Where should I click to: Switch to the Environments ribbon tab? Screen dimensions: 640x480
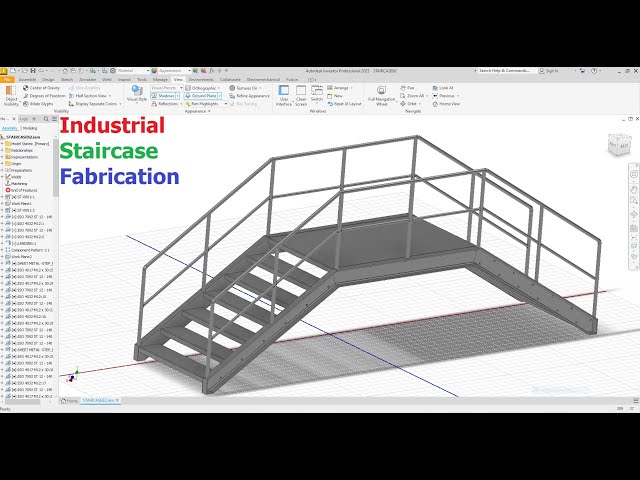tap(201, 80)
